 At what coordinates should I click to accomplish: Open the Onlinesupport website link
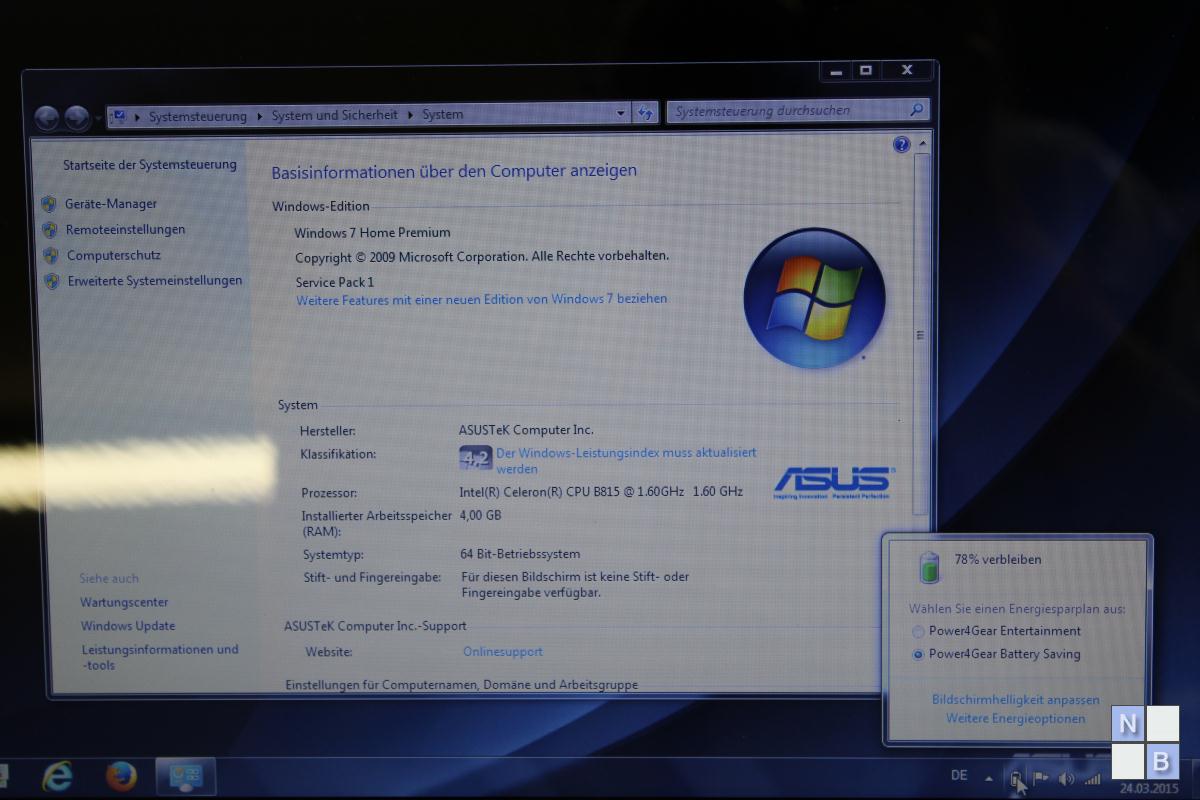[x=502, y=652]
